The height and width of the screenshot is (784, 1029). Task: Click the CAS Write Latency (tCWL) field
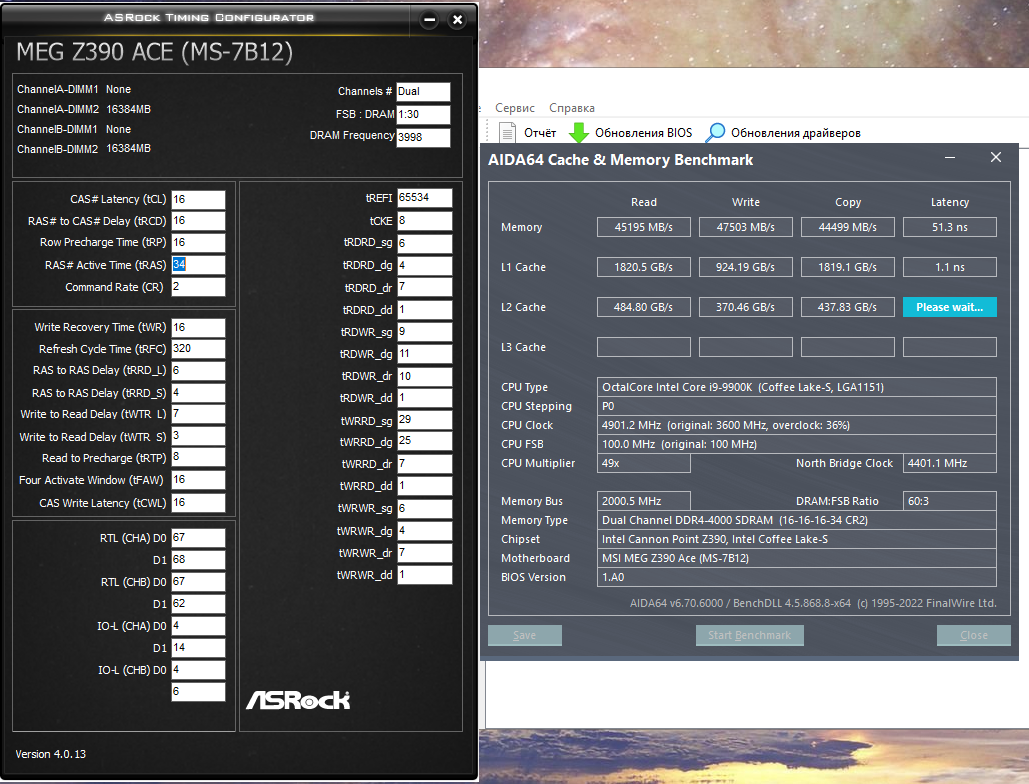point(198,503)
